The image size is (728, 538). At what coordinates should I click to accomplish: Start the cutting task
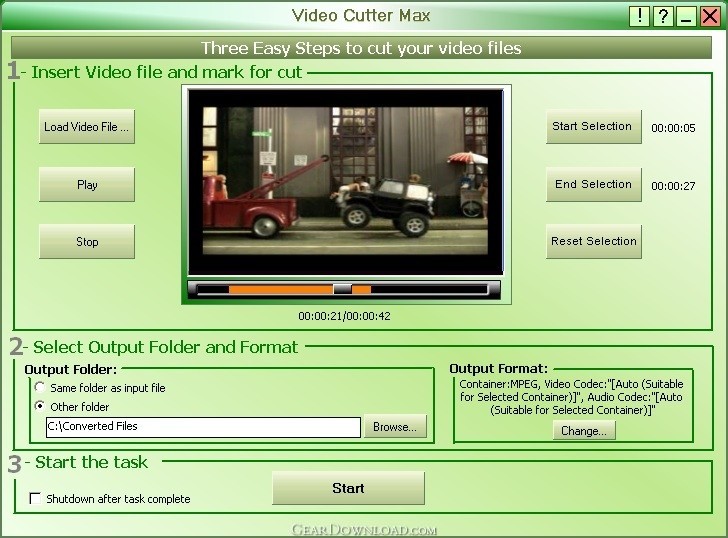pyautogui.click(x=348, y=488)
